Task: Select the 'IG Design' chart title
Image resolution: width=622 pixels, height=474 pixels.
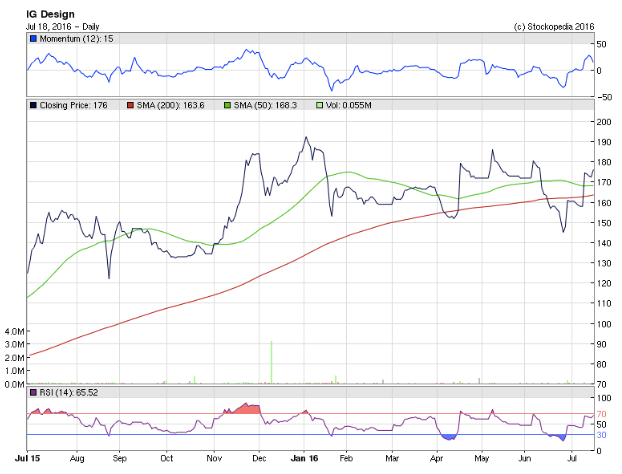Action: 50,14
